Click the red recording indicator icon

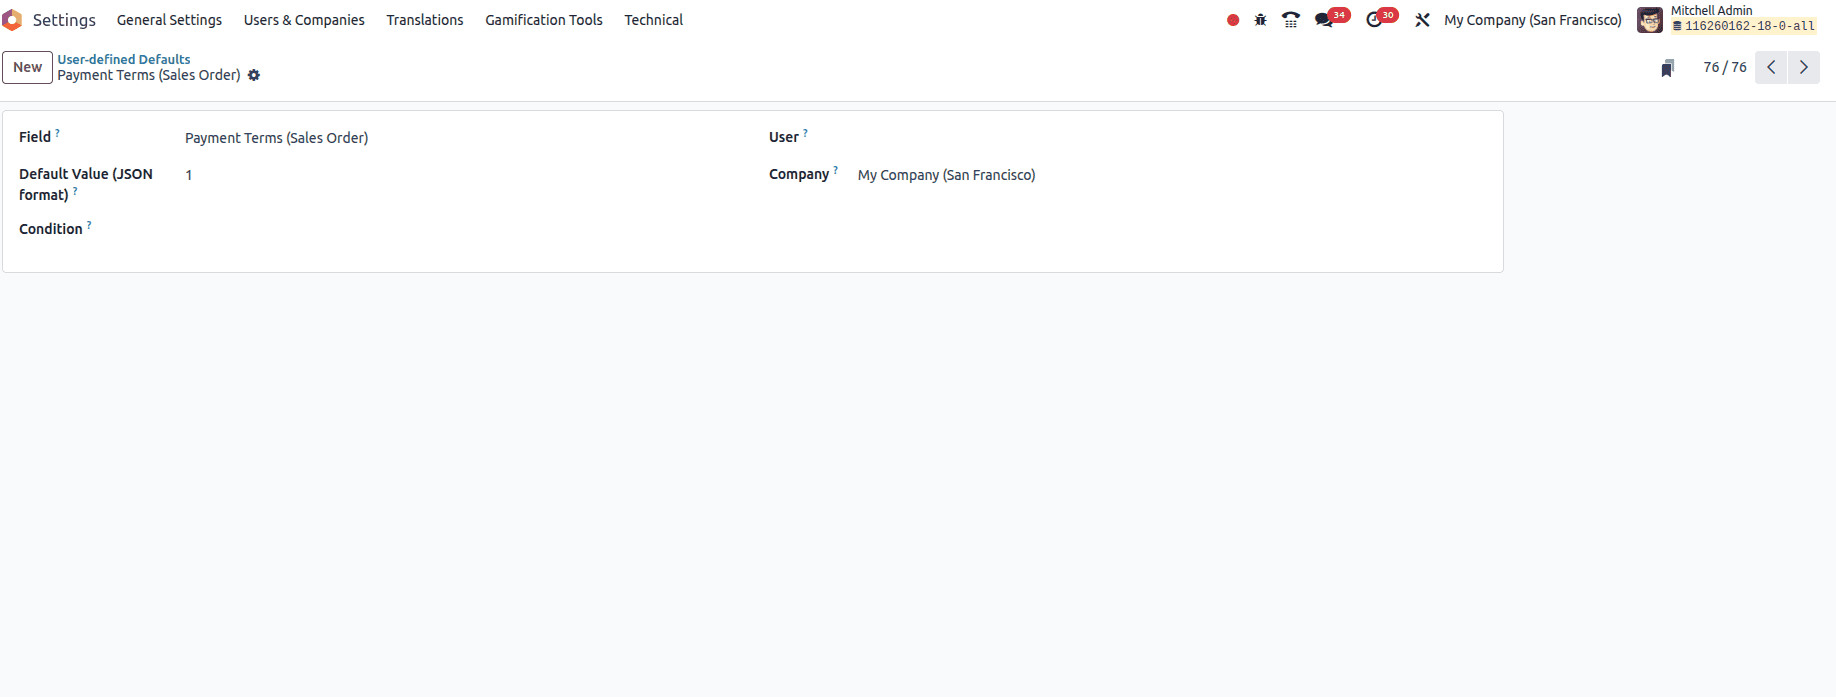(x=1233, y=20)
